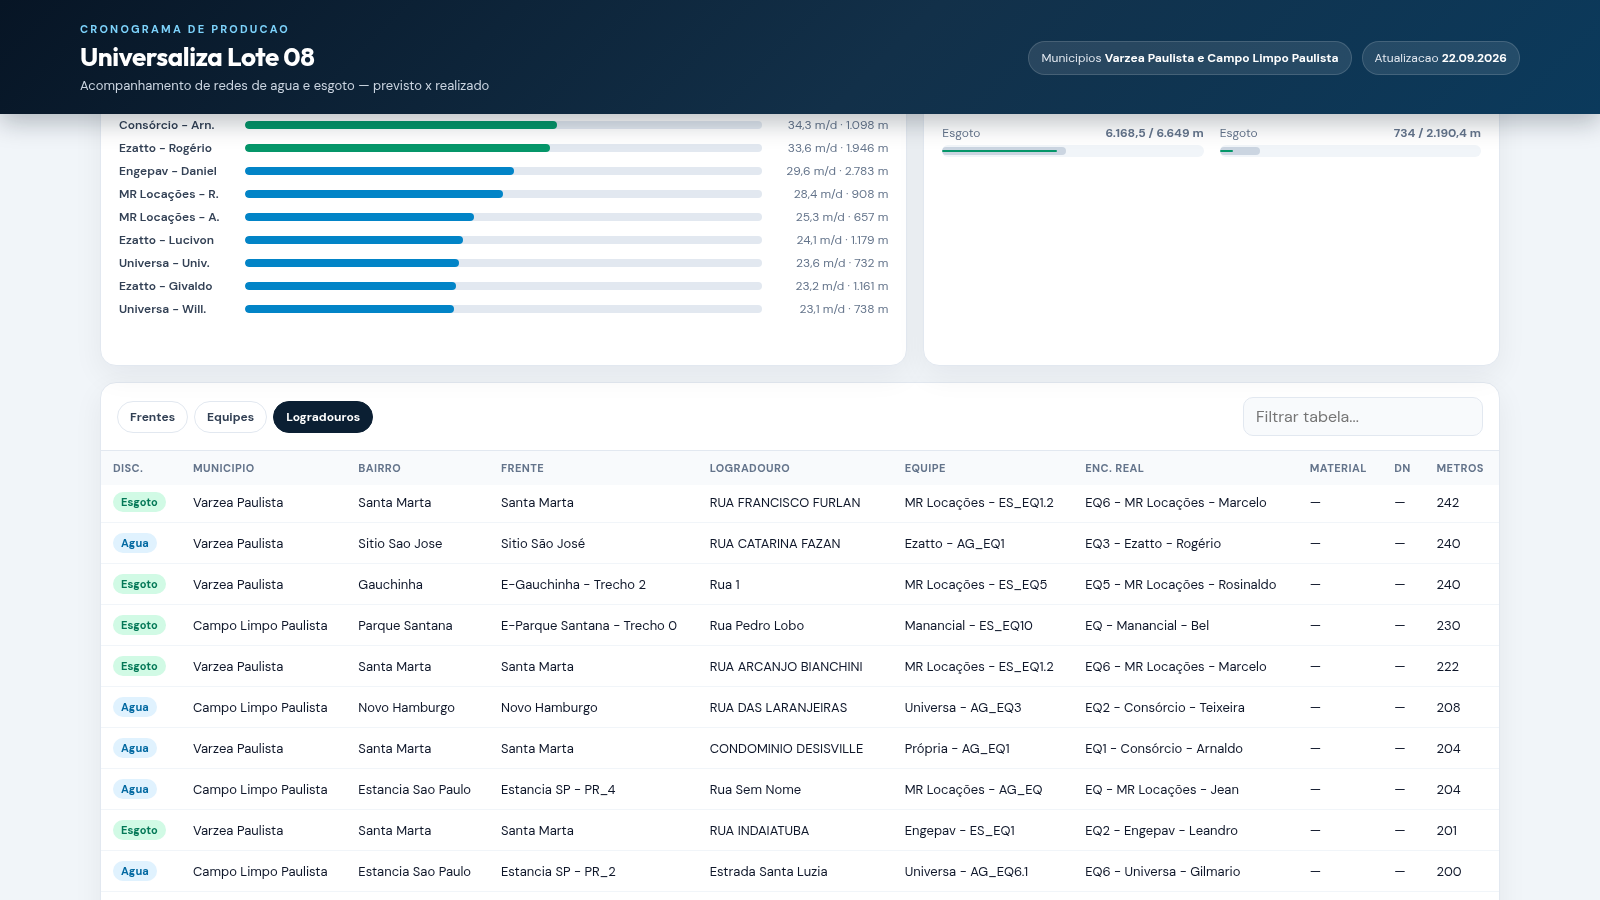Click Agua badge on RUA CATARINA FAZAN row
The width and height of the screenshot is (1600, 900).
(135, 543)
